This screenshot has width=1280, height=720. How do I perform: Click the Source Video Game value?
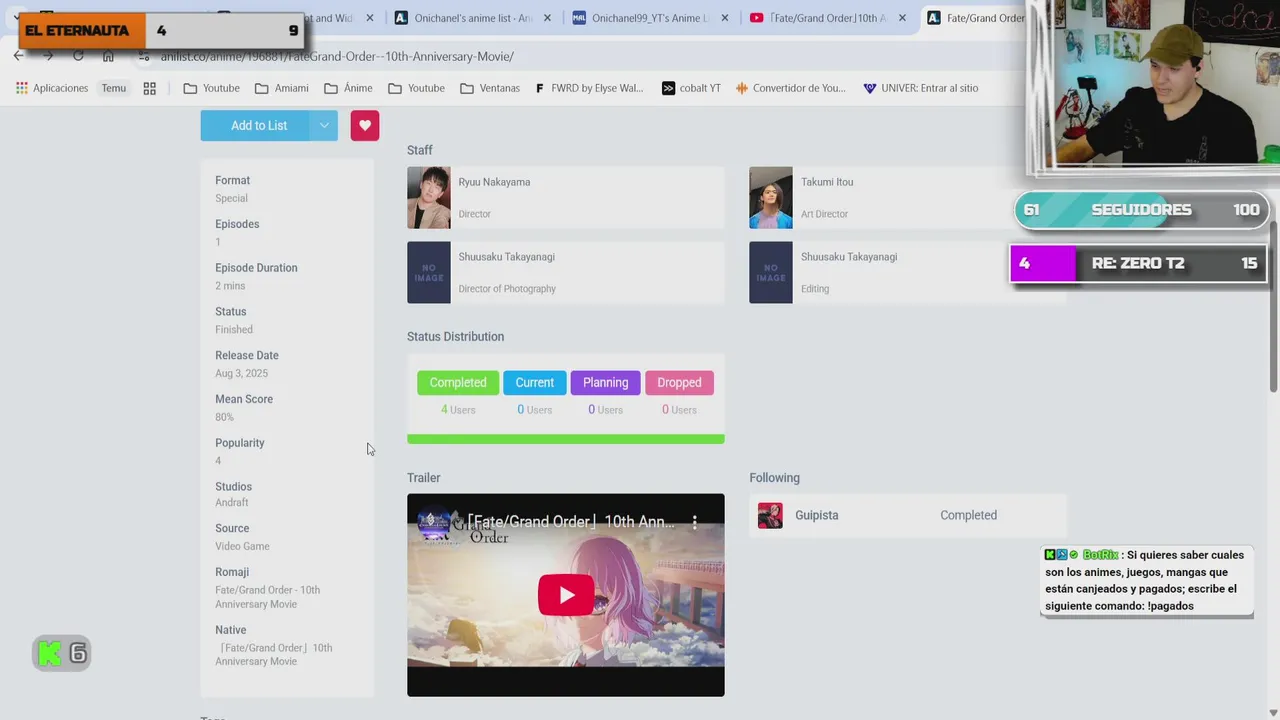[242, 546]
